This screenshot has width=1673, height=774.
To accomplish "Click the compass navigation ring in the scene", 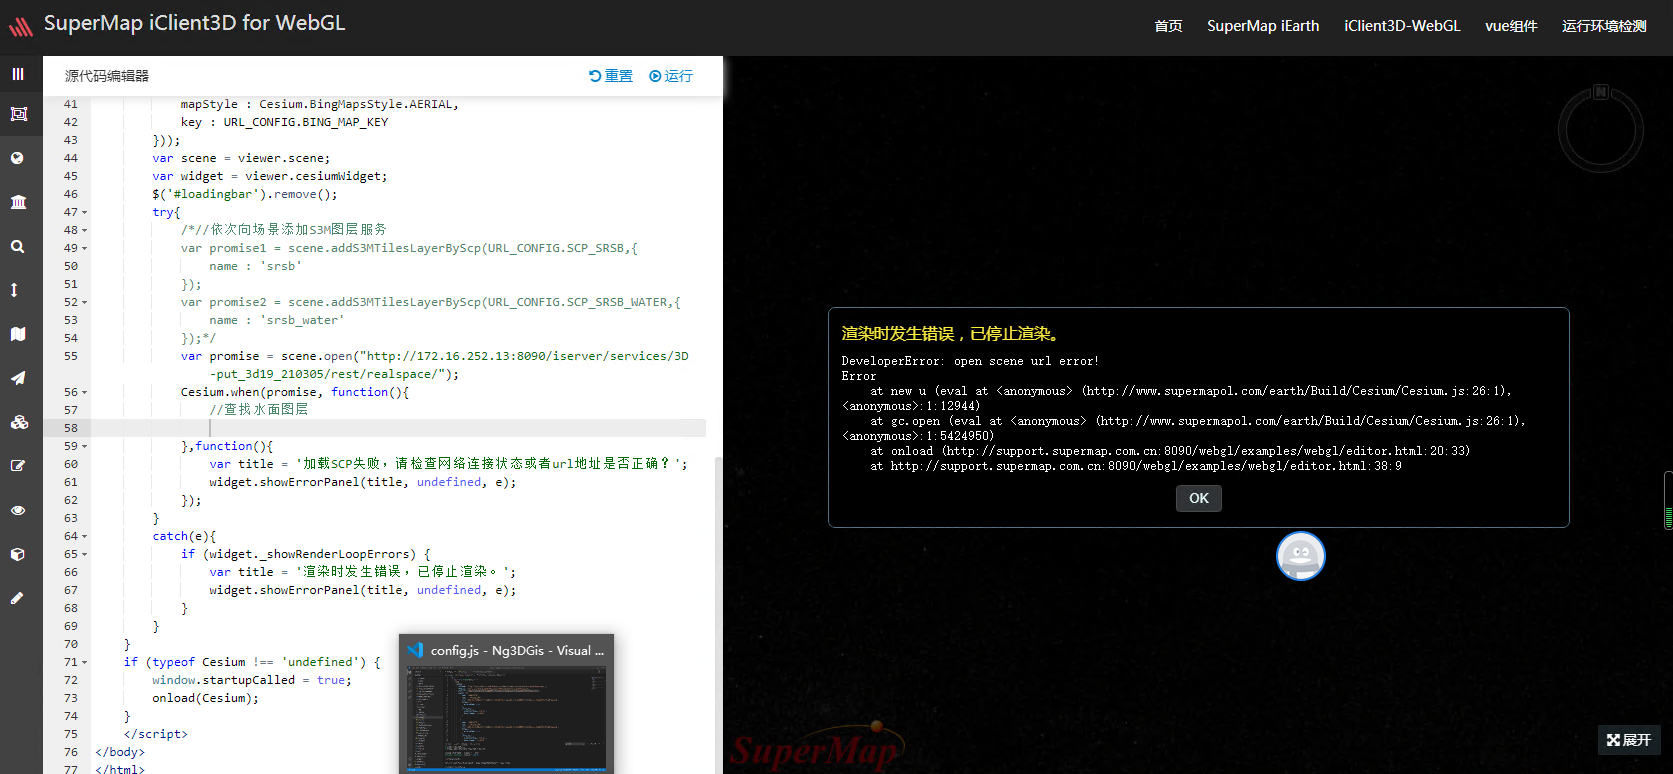I will pos(1601,129).
